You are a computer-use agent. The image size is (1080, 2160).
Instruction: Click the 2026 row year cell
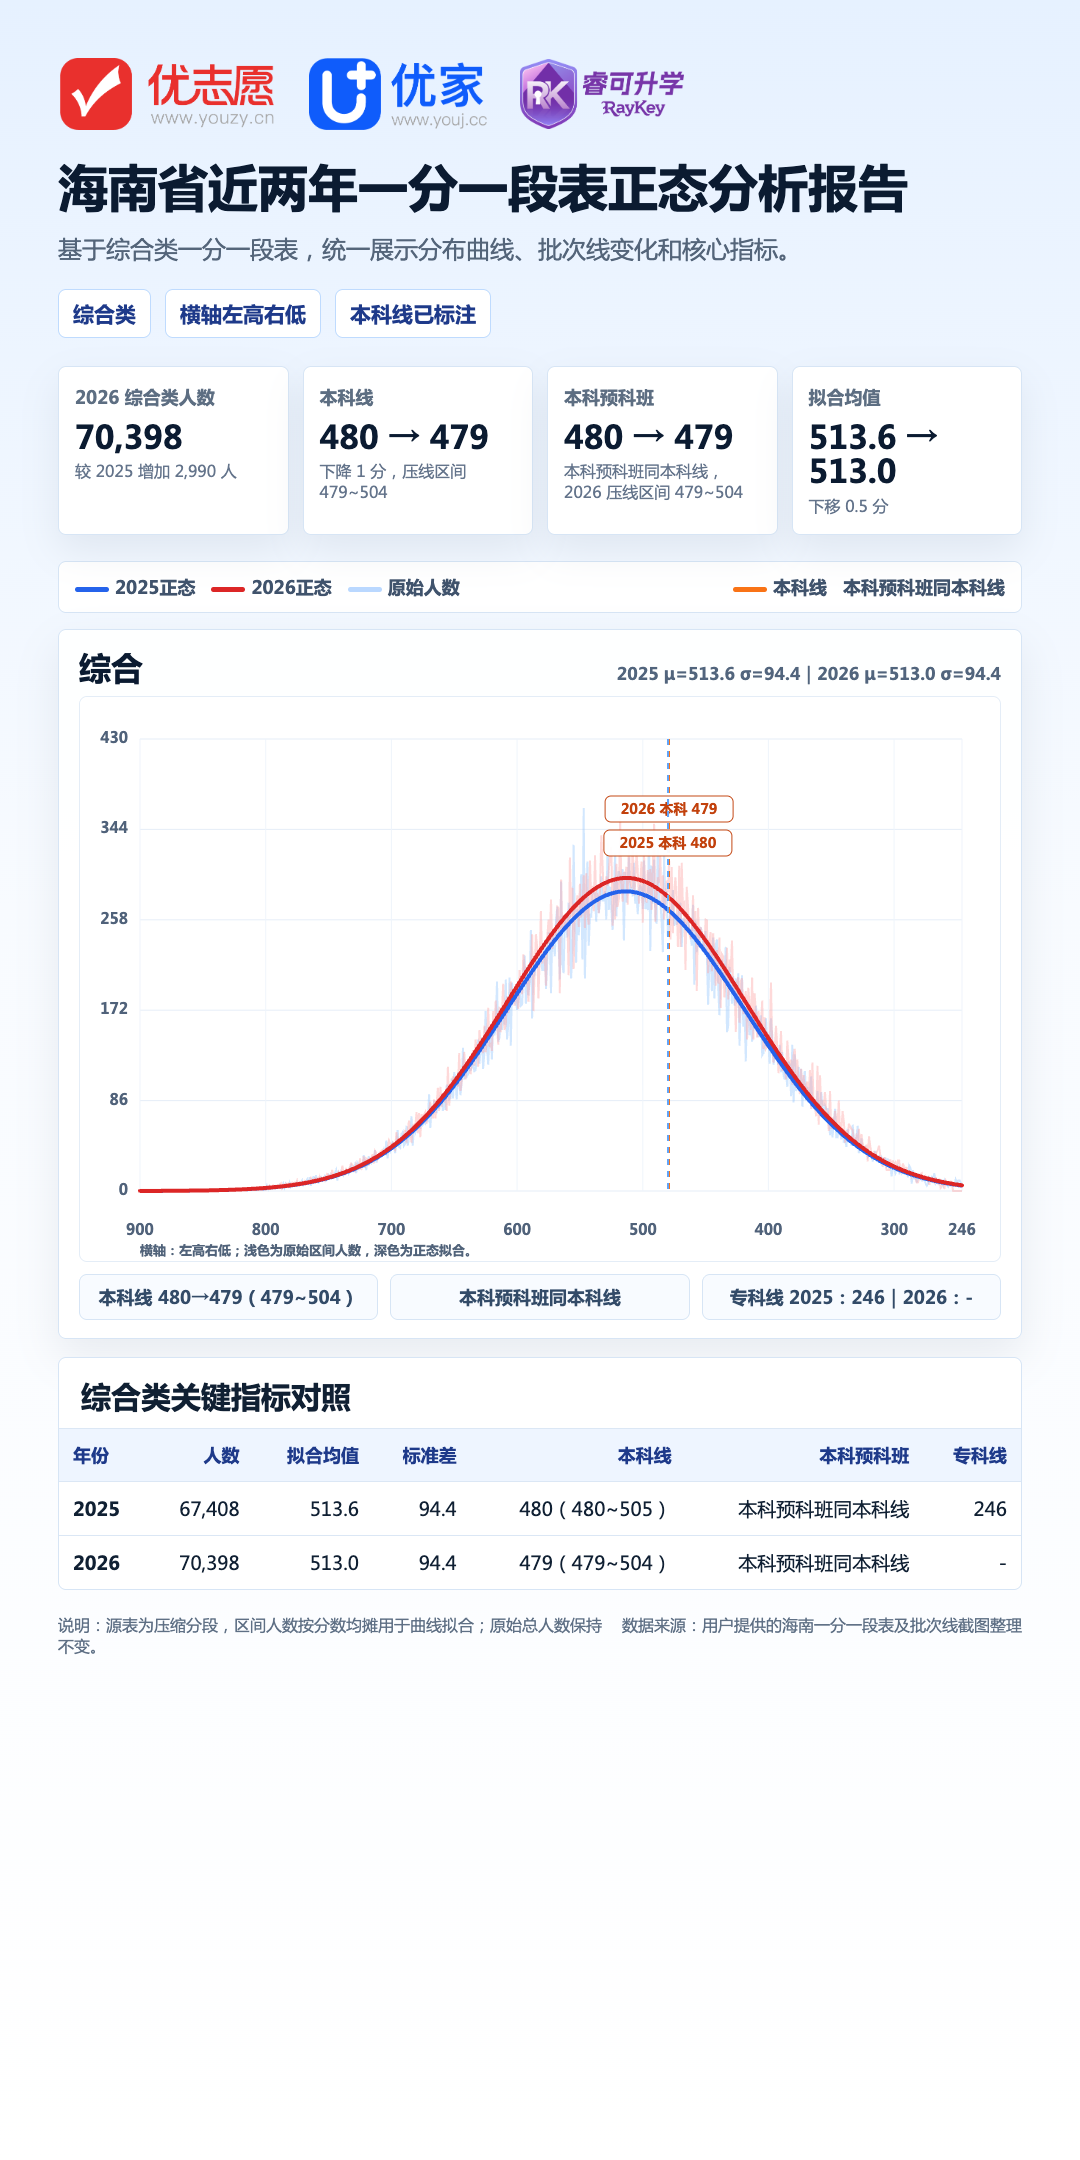[96, 1563]
